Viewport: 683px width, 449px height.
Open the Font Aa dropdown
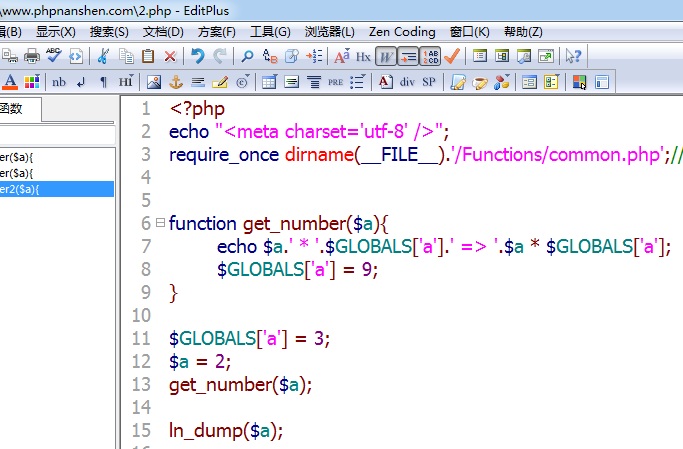[x=342, y=56]
